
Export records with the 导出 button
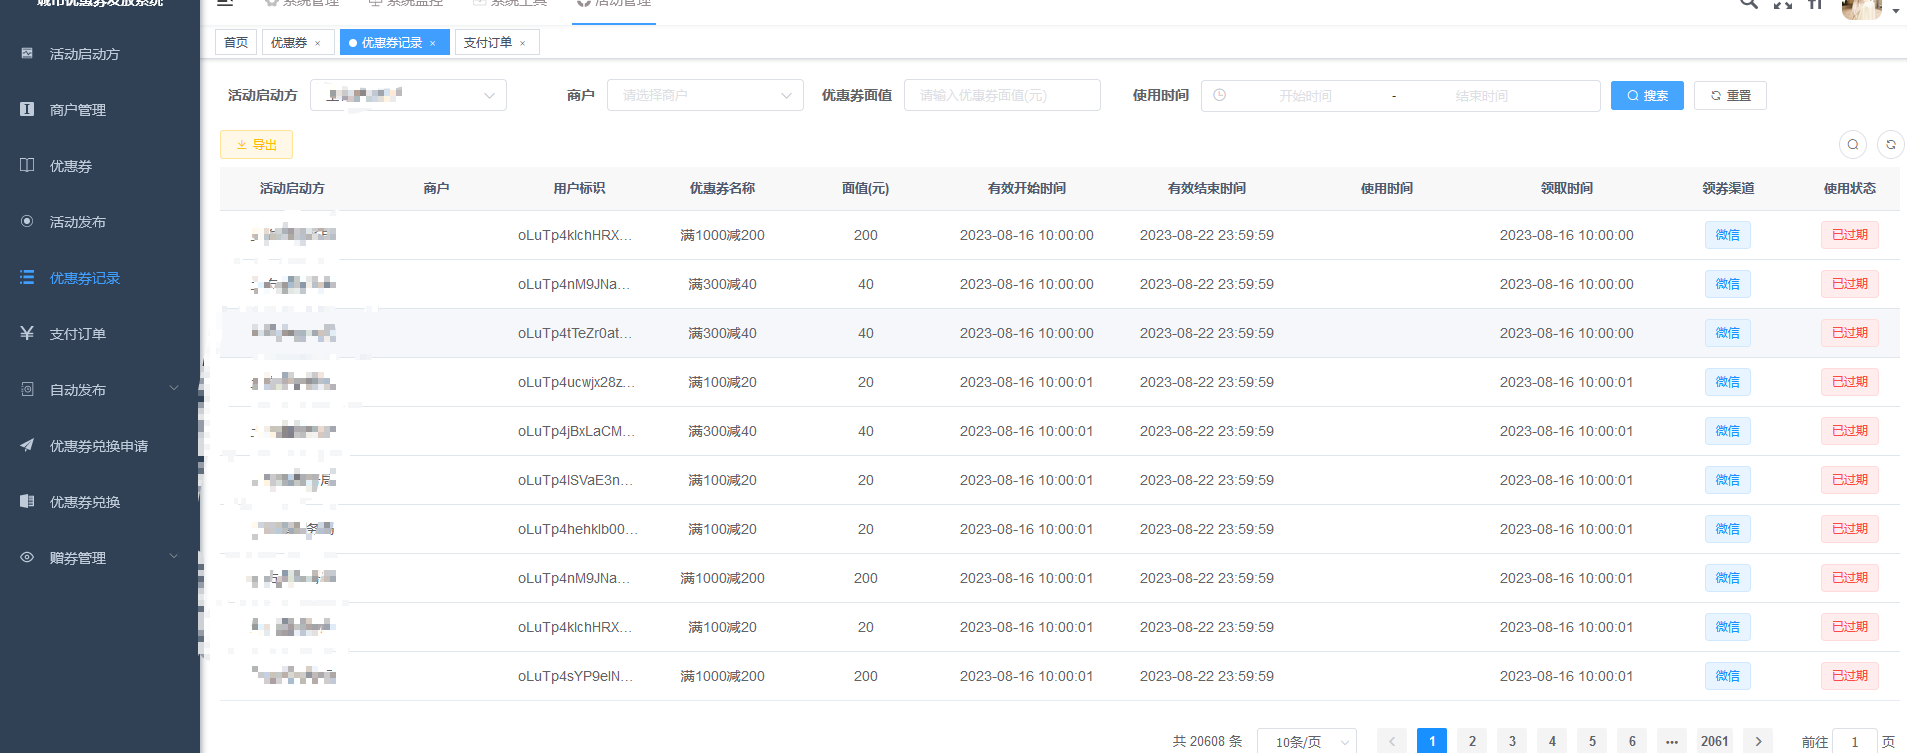[256, 145]
